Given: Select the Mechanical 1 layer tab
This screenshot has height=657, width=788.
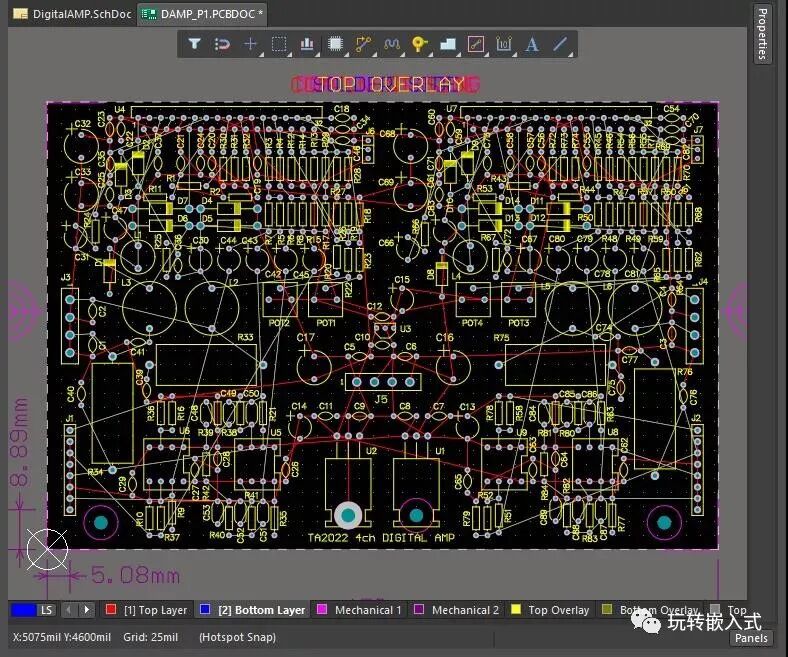Looking at the screenshot, I should coord(360,610).
